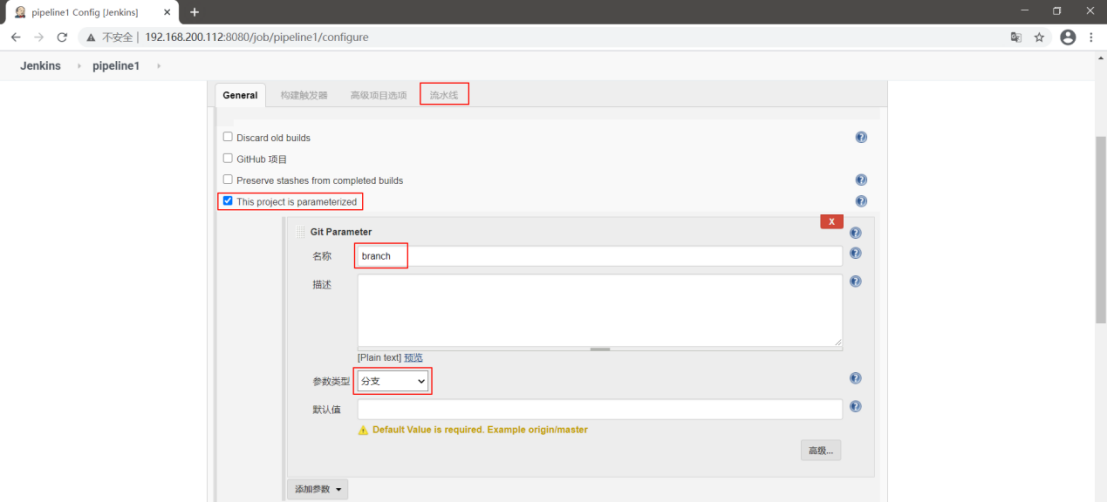The image size is (1108, 503).
Task: Click help icon for 参数类型 dropdown
Action: (x=855, y=379)
